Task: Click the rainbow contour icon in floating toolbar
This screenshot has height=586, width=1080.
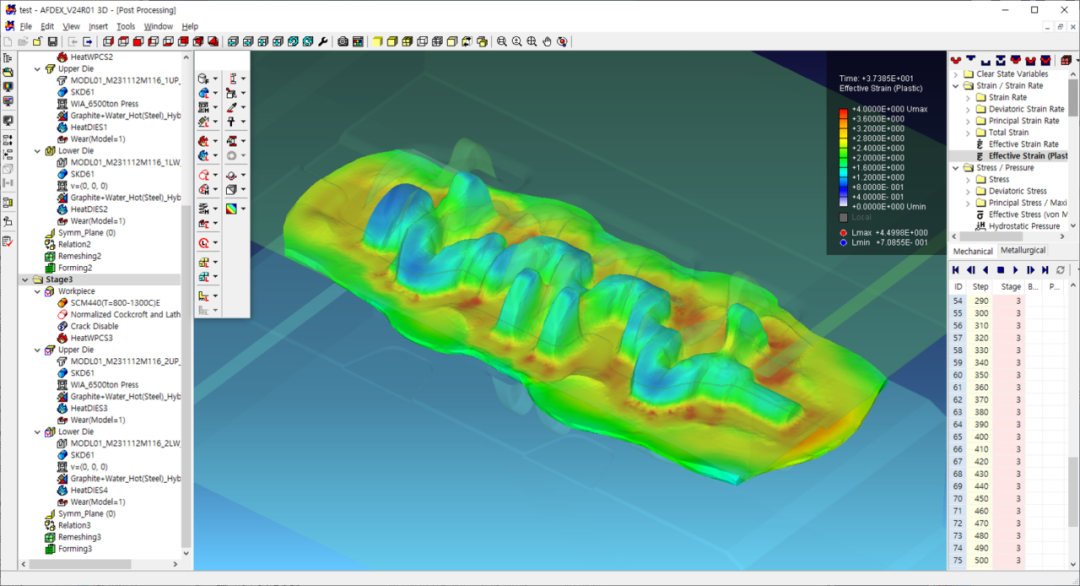Action: click(x=231, y=208)
